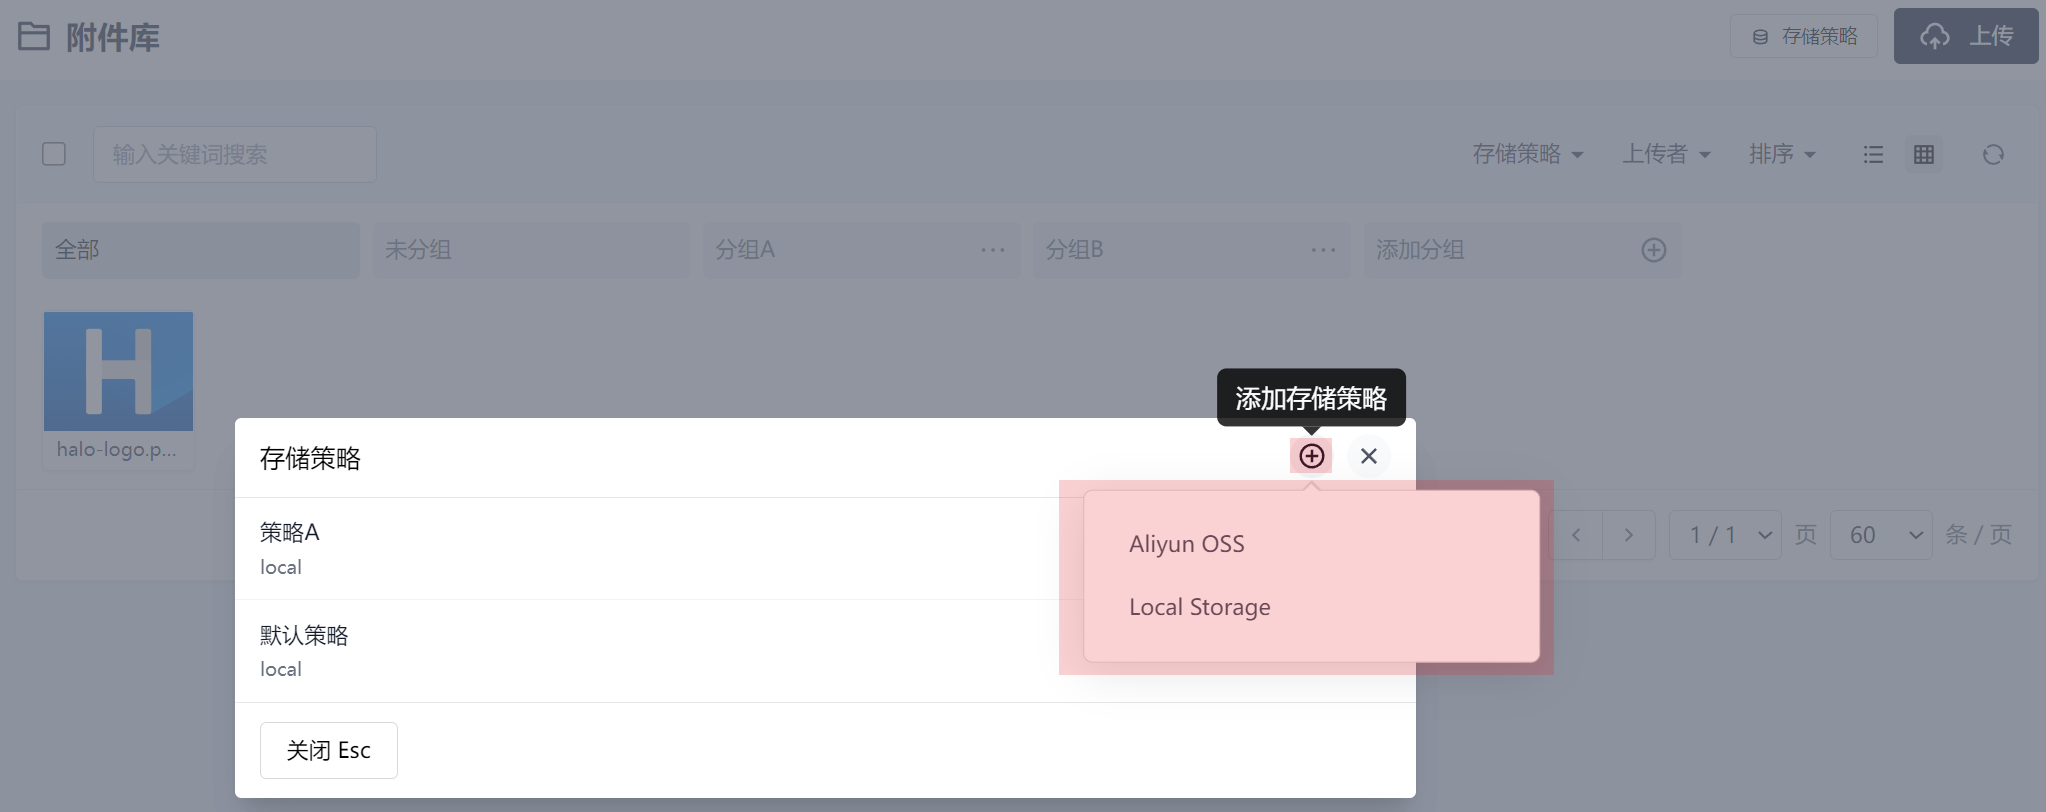The height and width of the screenshot is (812, 2046).
Task: Toggle the select-all attachments checkbox
Action: (54, 154)
